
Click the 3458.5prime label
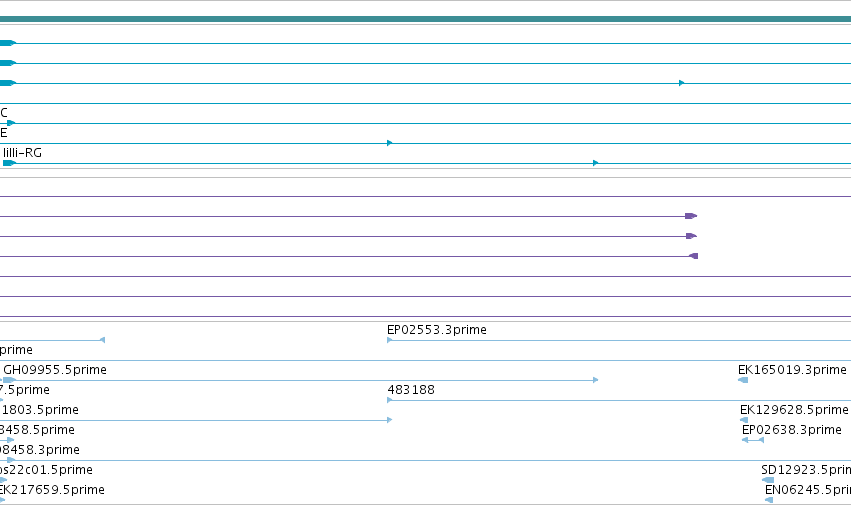tap(37, 430)
